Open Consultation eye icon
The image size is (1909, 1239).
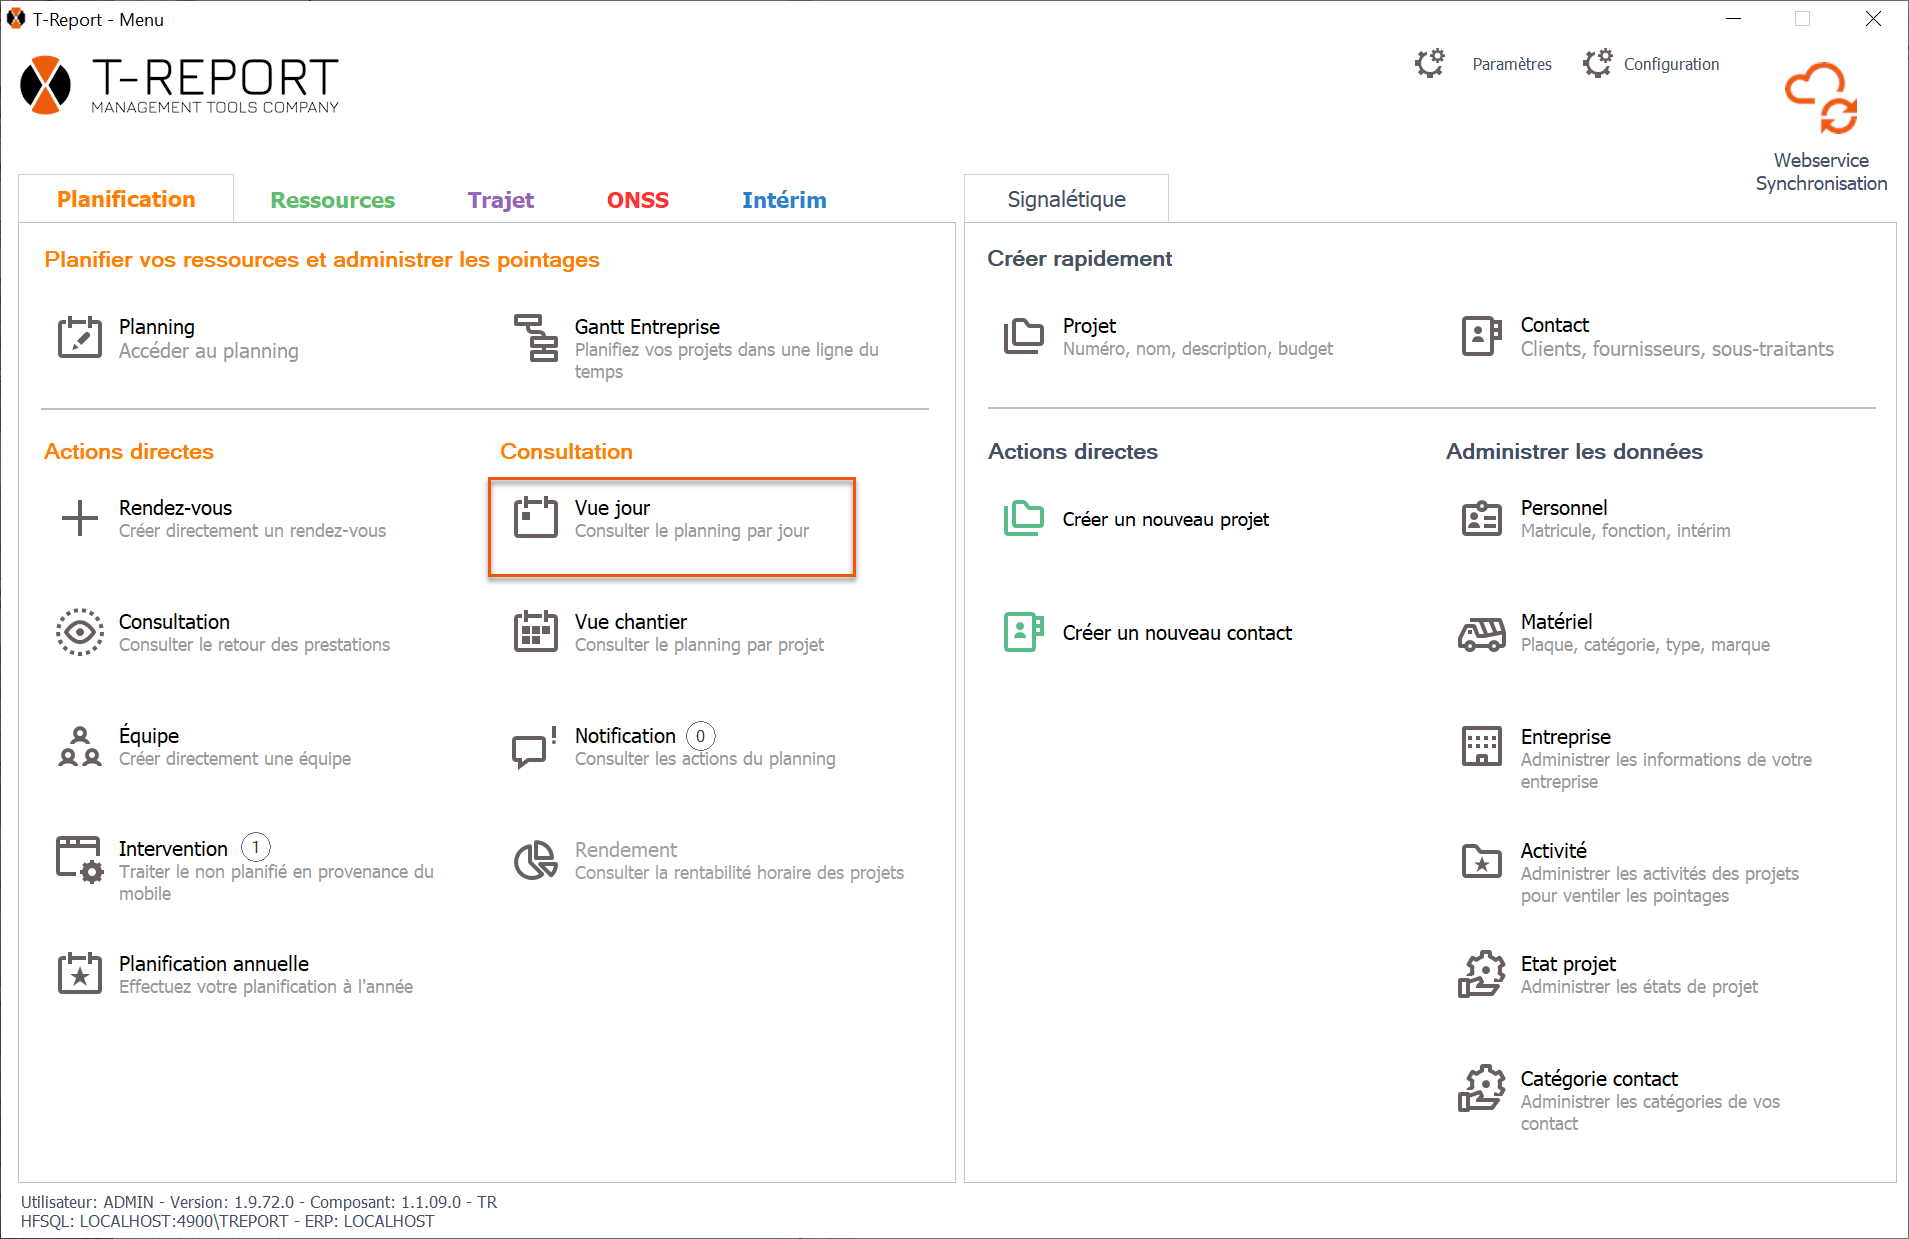(x=79, y=632)
